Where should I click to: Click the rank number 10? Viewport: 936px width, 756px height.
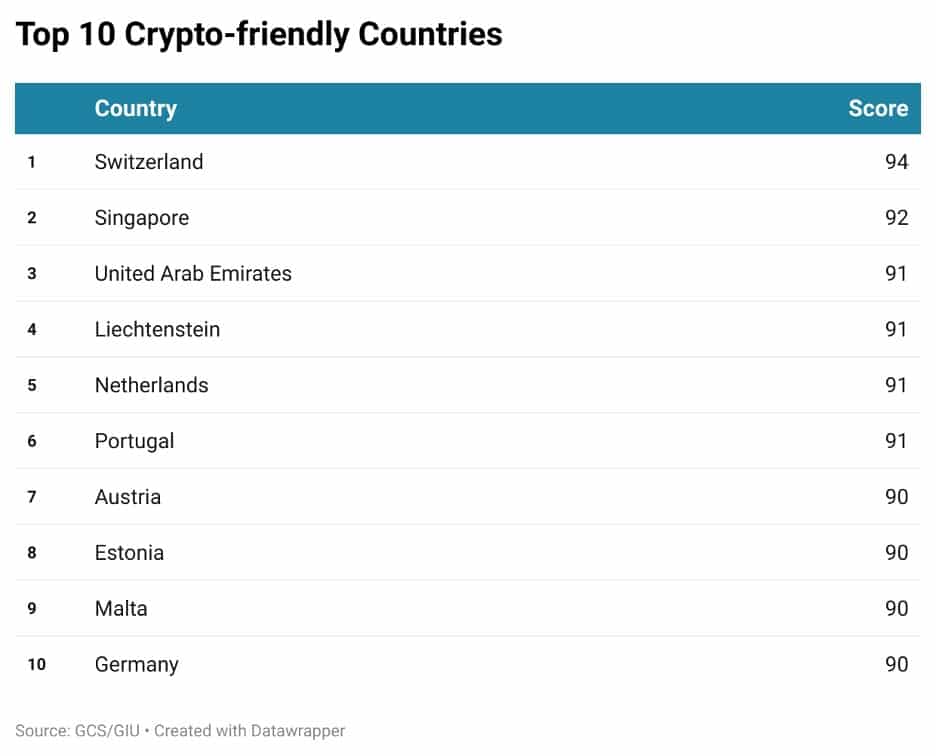point(36,665)
